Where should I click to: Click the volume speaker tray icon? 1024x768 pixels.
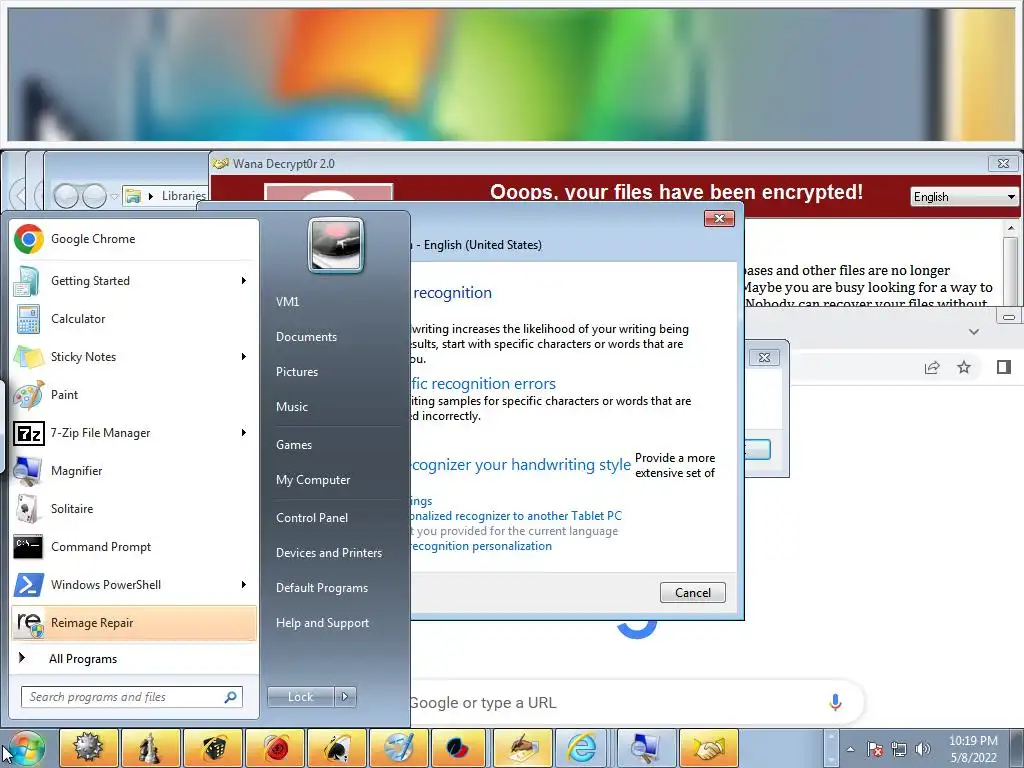coord(923,749)
